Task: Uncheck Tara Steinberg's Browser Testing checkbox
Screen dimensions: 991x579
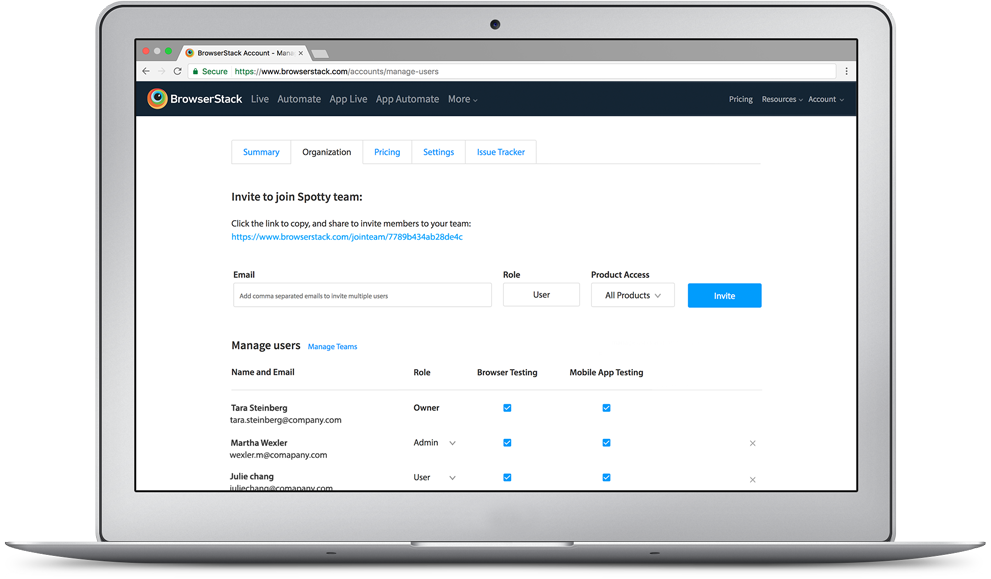Action: point(507,407)
